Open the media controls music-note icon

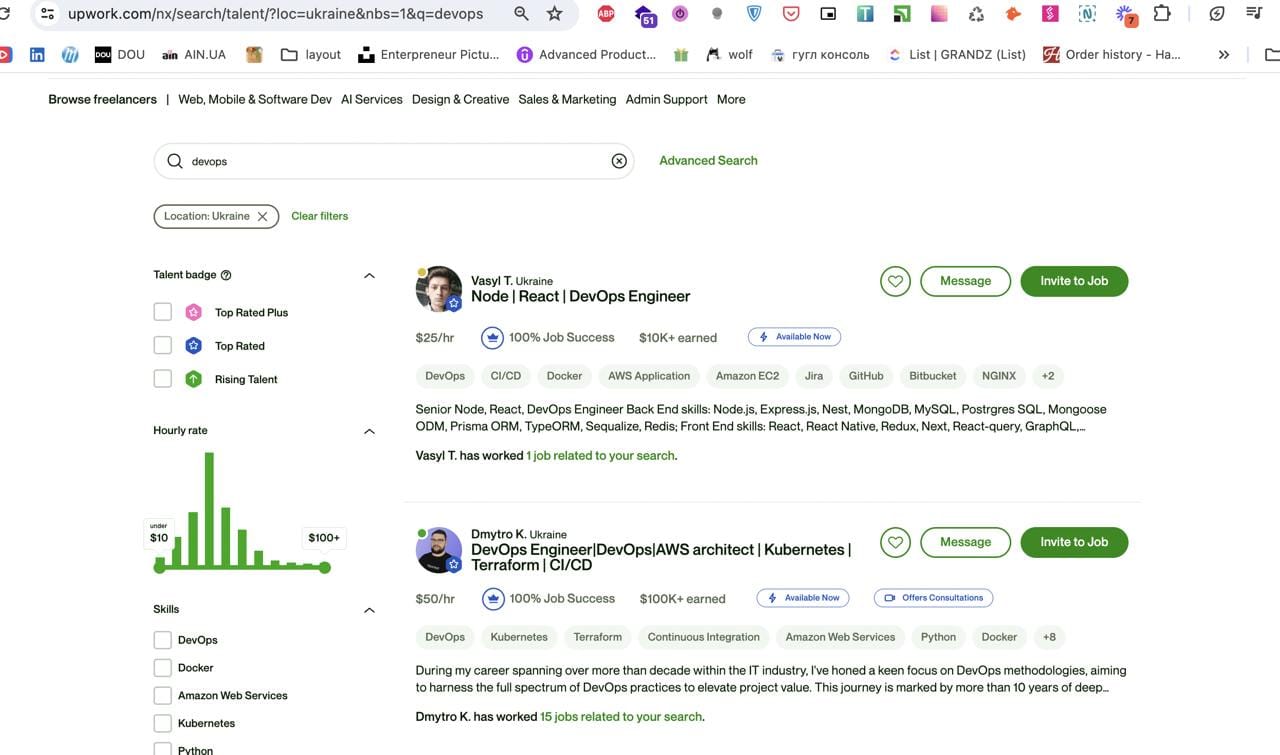point(1254,14)
